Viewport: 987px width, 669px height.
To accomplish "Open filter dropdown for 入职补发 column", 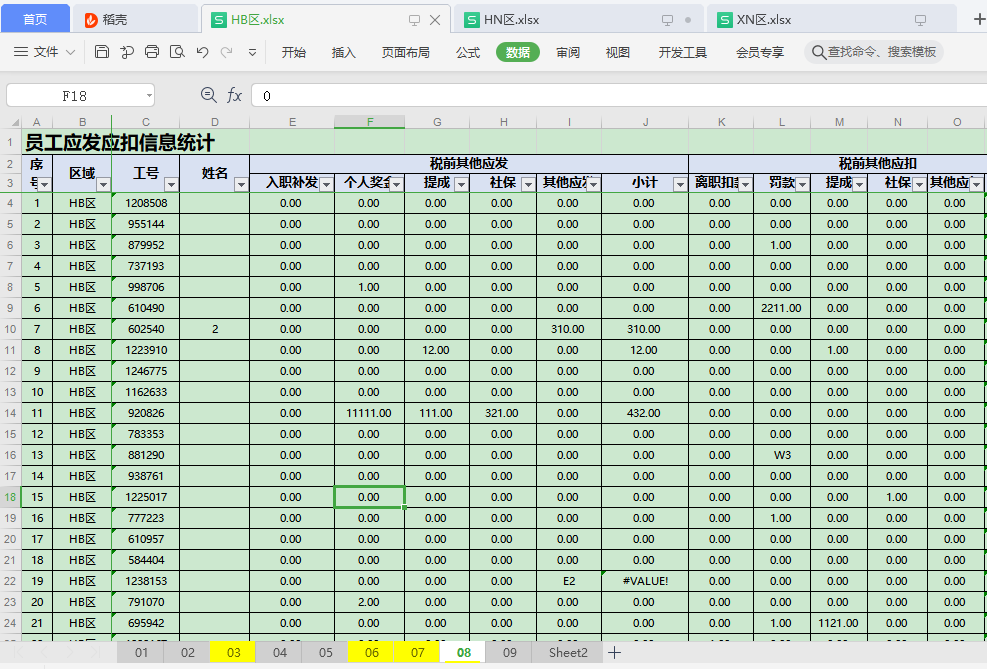I will (326, 184).
